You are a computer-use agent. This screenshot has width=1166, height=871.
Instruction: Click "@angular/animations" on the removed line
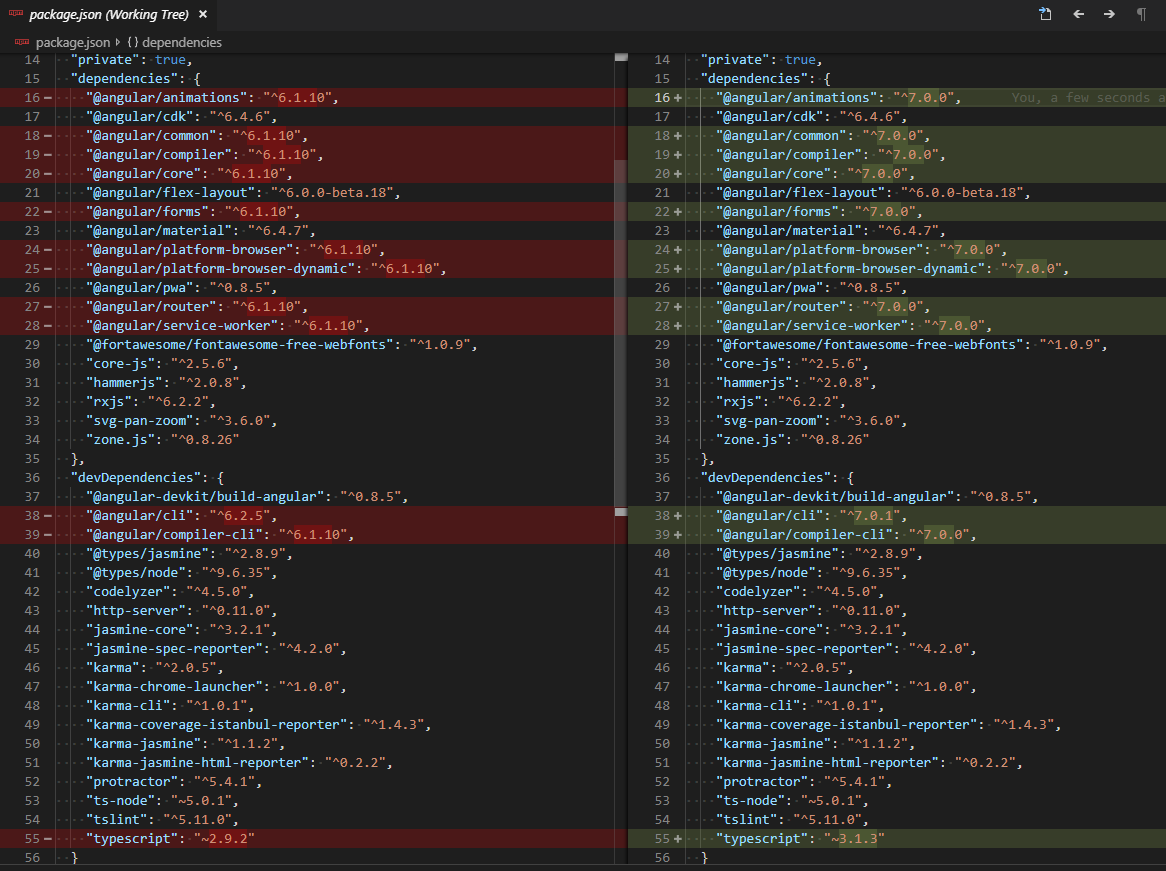pos(167,97)
